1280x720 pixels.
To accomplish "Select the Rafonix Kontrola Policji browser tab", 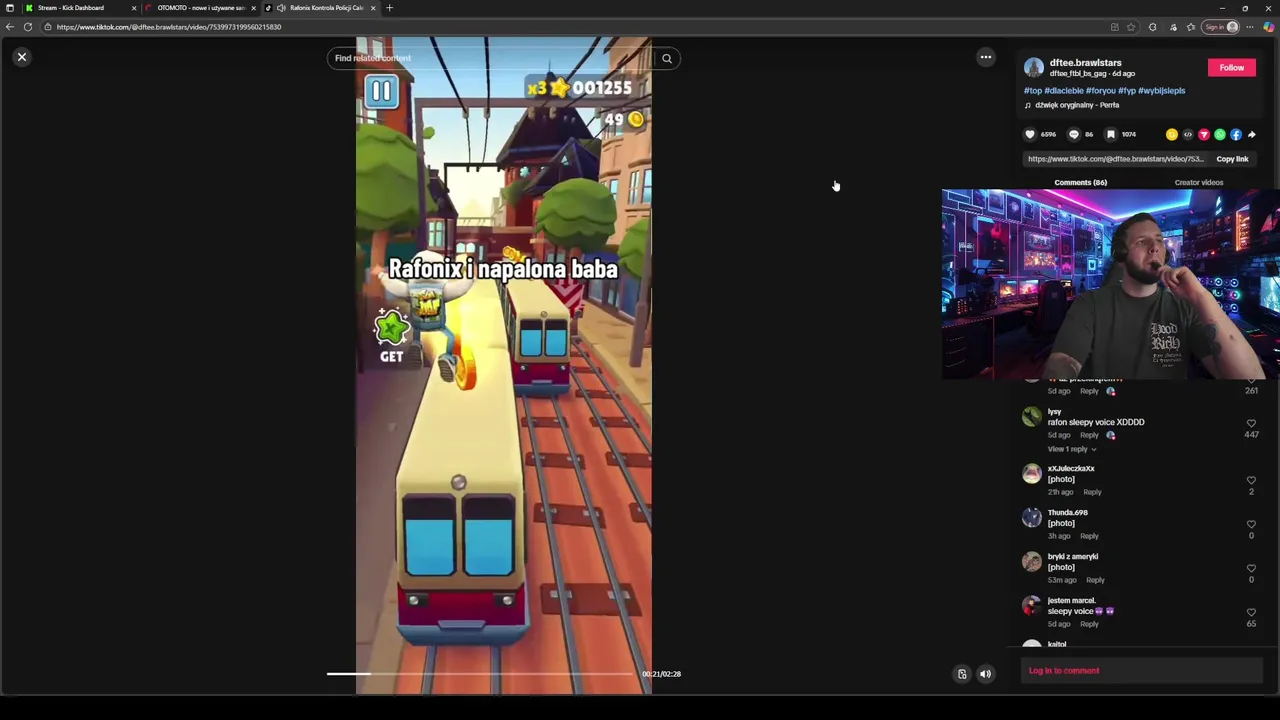I will point(320,8).
